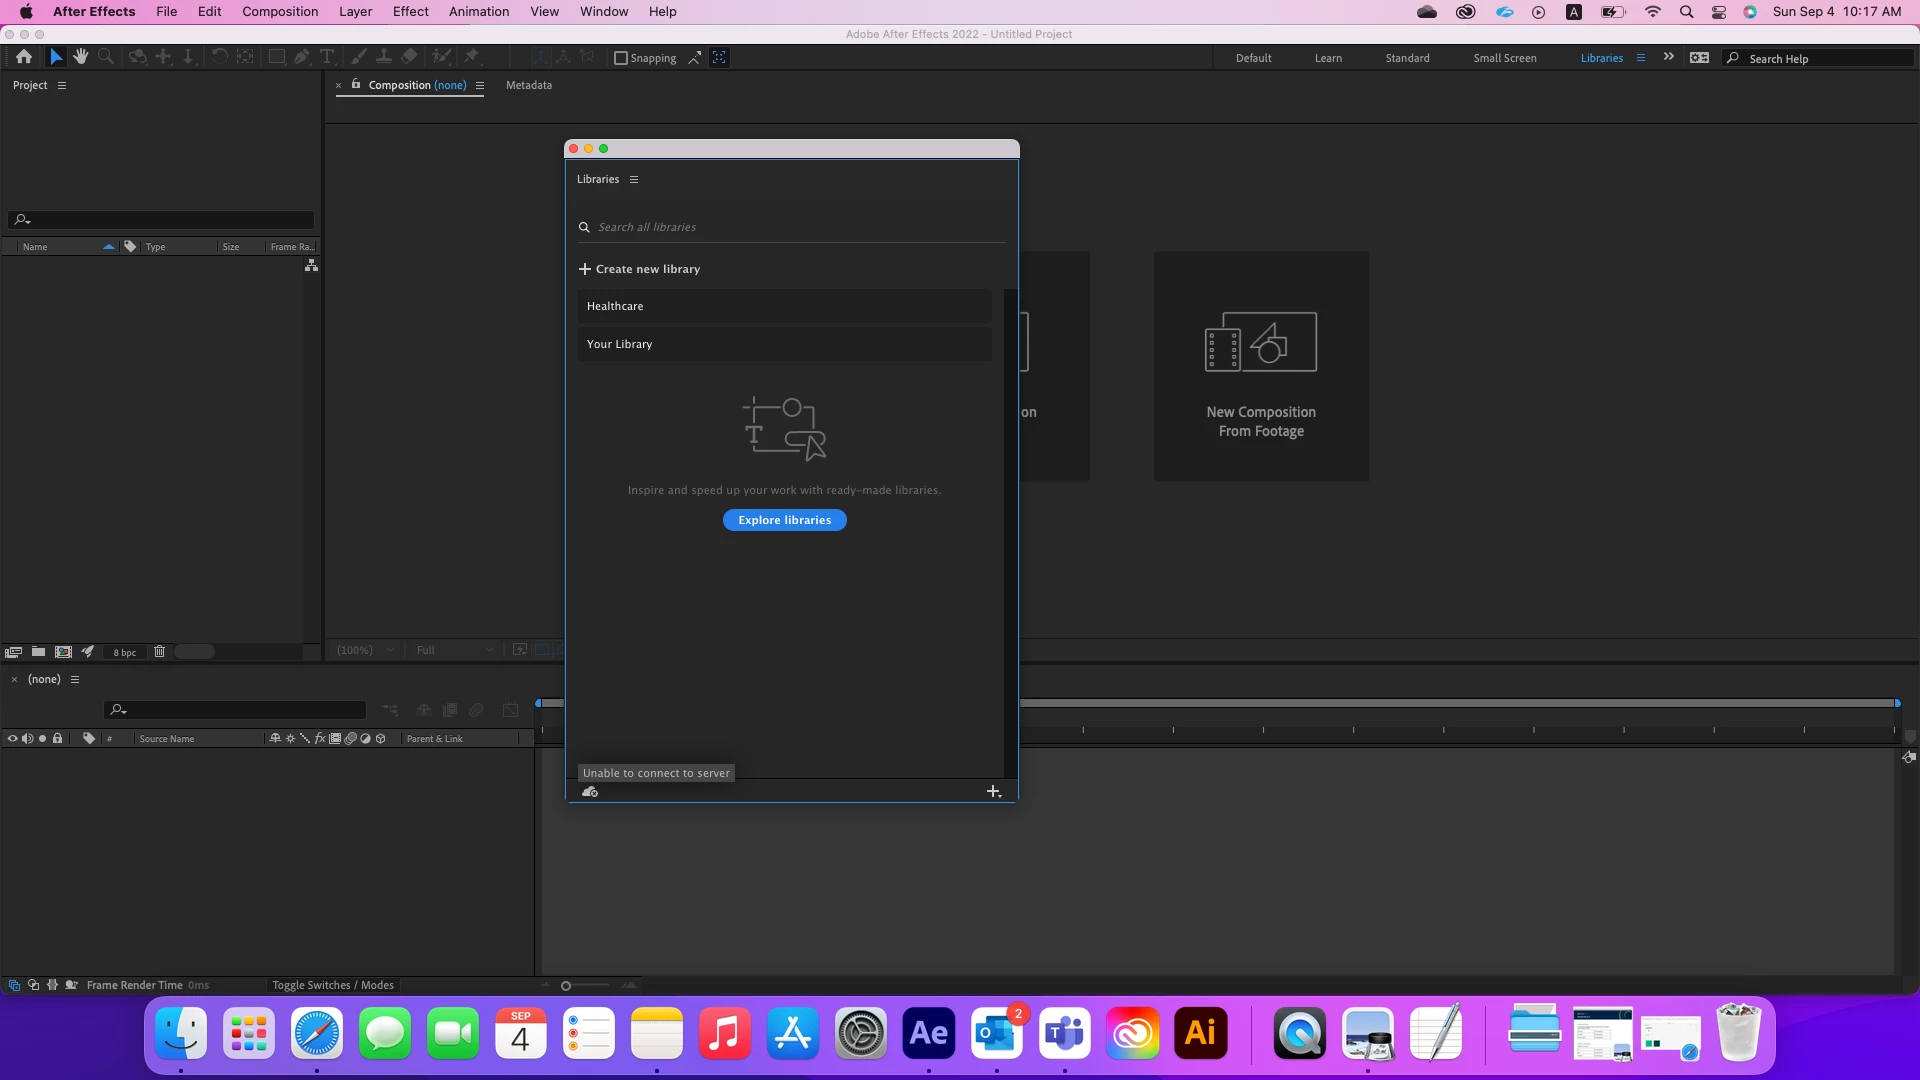Open the Composition menu in the menu bar

tap(280, 12)
